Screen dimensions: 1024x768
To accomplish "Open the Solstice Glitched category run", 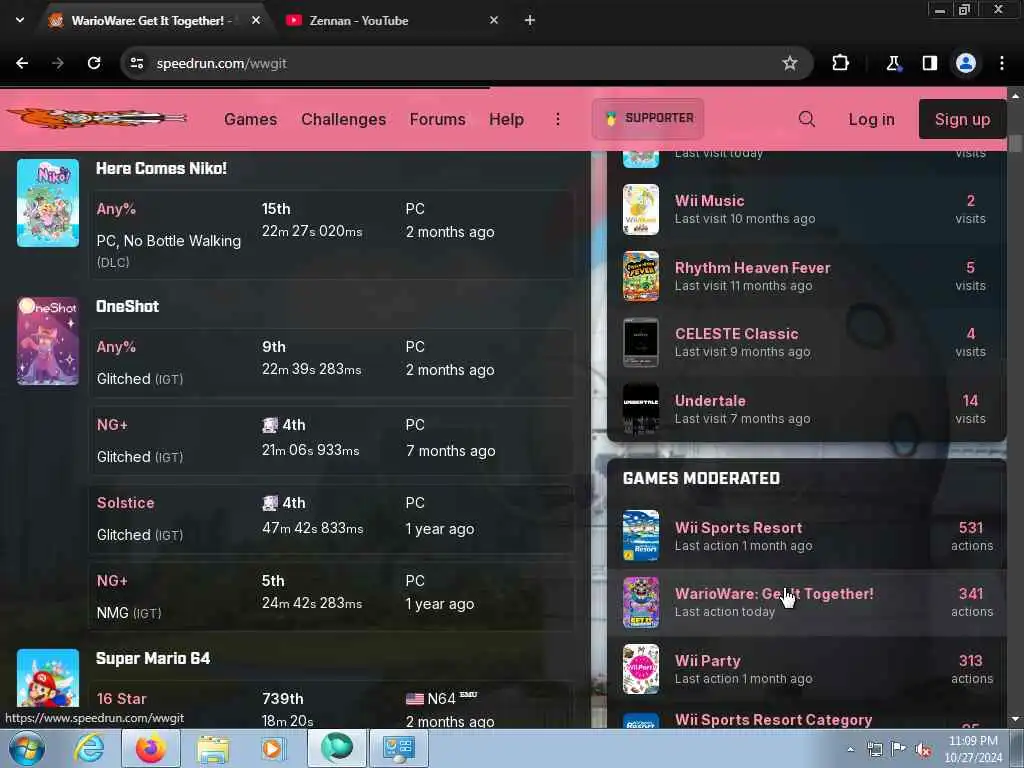I will click(x=331, y=519).
